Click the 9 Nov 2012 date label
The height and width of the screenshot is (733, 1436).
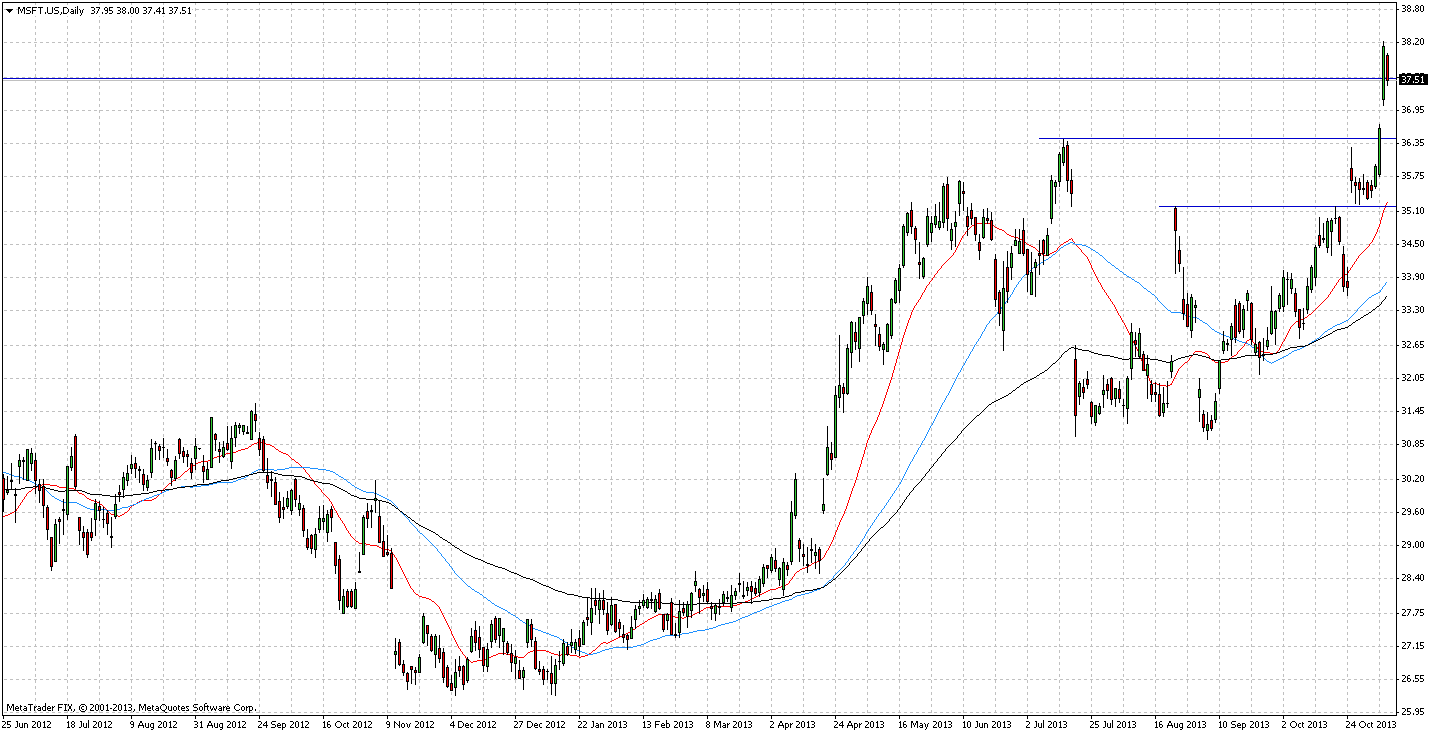point(409,724)
